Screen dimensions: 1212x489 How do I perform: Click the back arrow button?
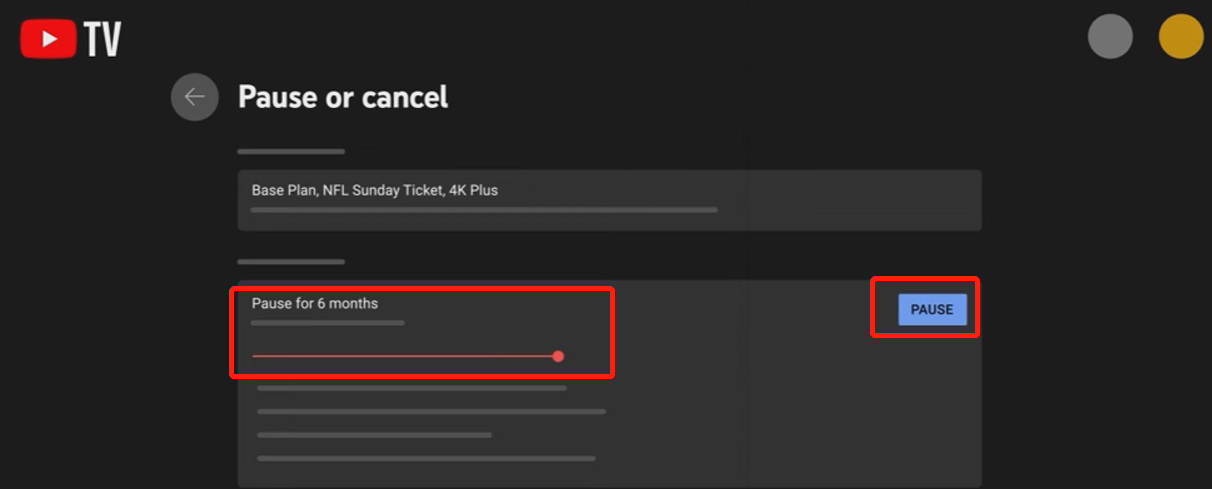[x=194, y=97]
